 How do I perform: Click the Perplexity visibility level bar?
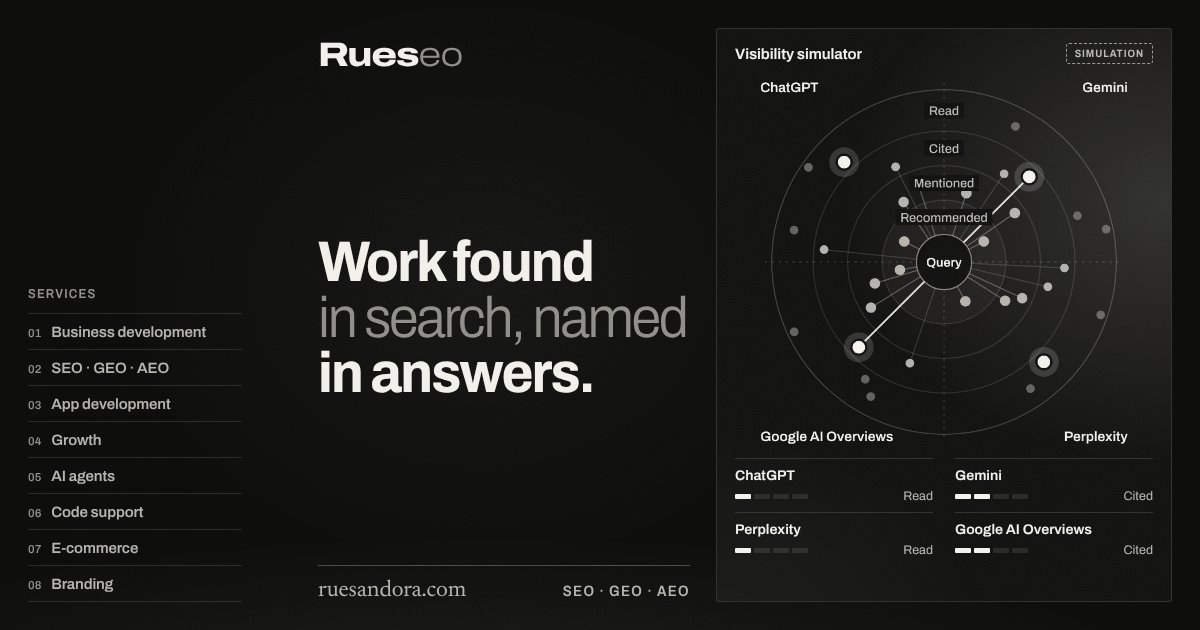point(771,550)
